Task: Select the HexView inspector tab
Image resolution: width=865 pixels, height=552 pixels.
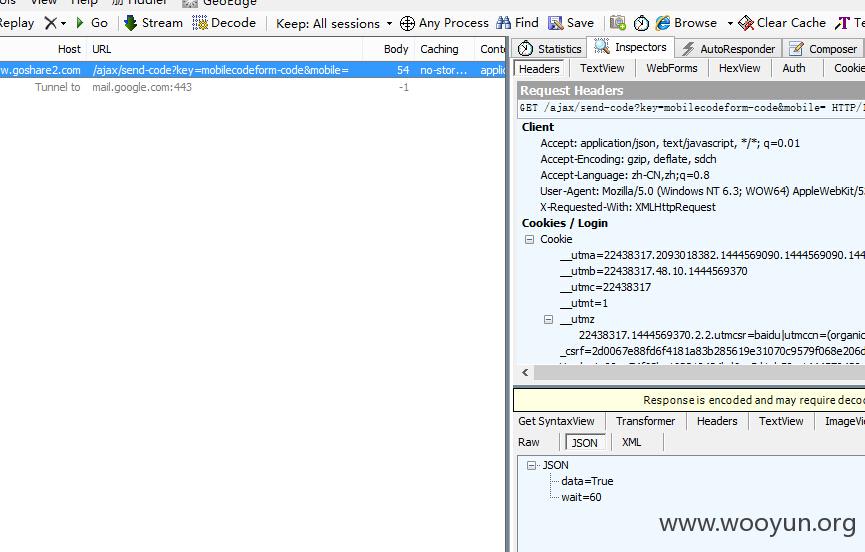Action: (x=739, y=68)
